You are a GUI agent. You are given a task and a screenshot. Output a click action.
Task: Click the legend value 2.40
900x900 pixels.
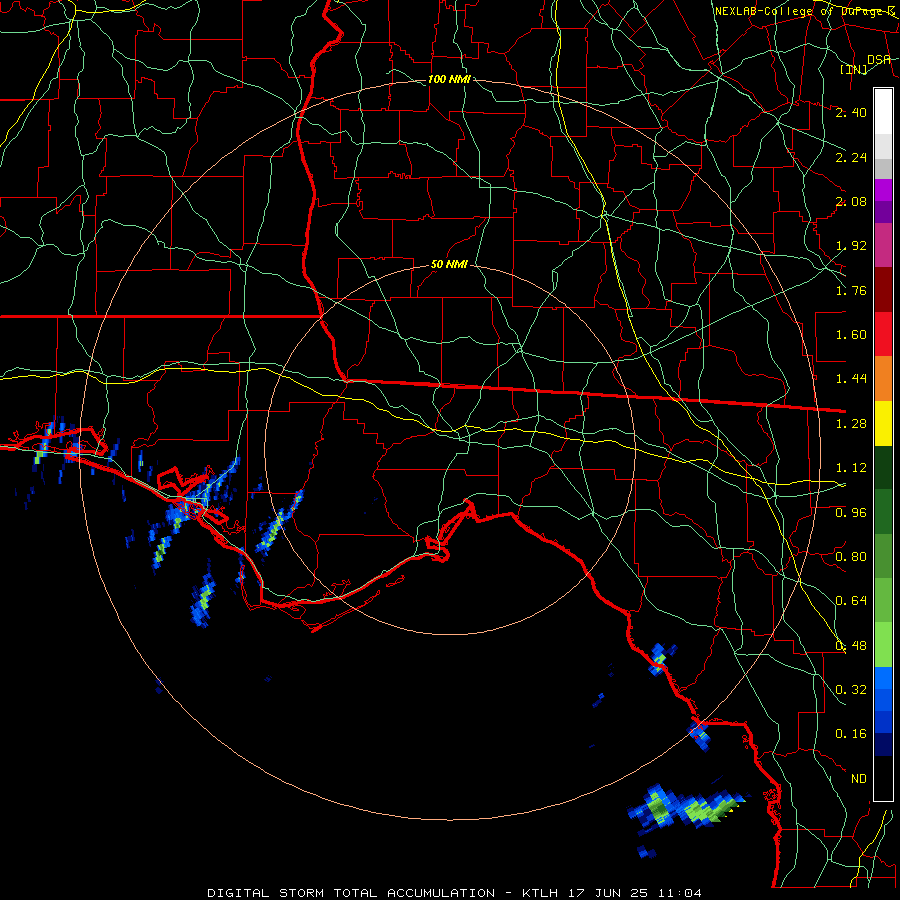click(851, 112)
